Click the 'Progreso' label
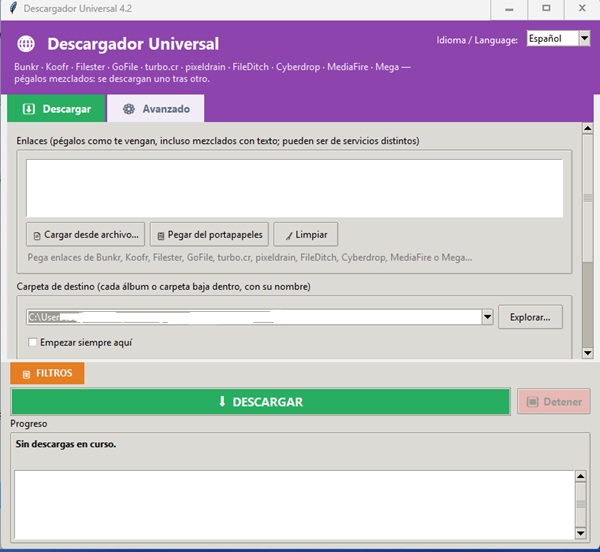The width and height of the screenshot is (600, 552). coord(29,424)
